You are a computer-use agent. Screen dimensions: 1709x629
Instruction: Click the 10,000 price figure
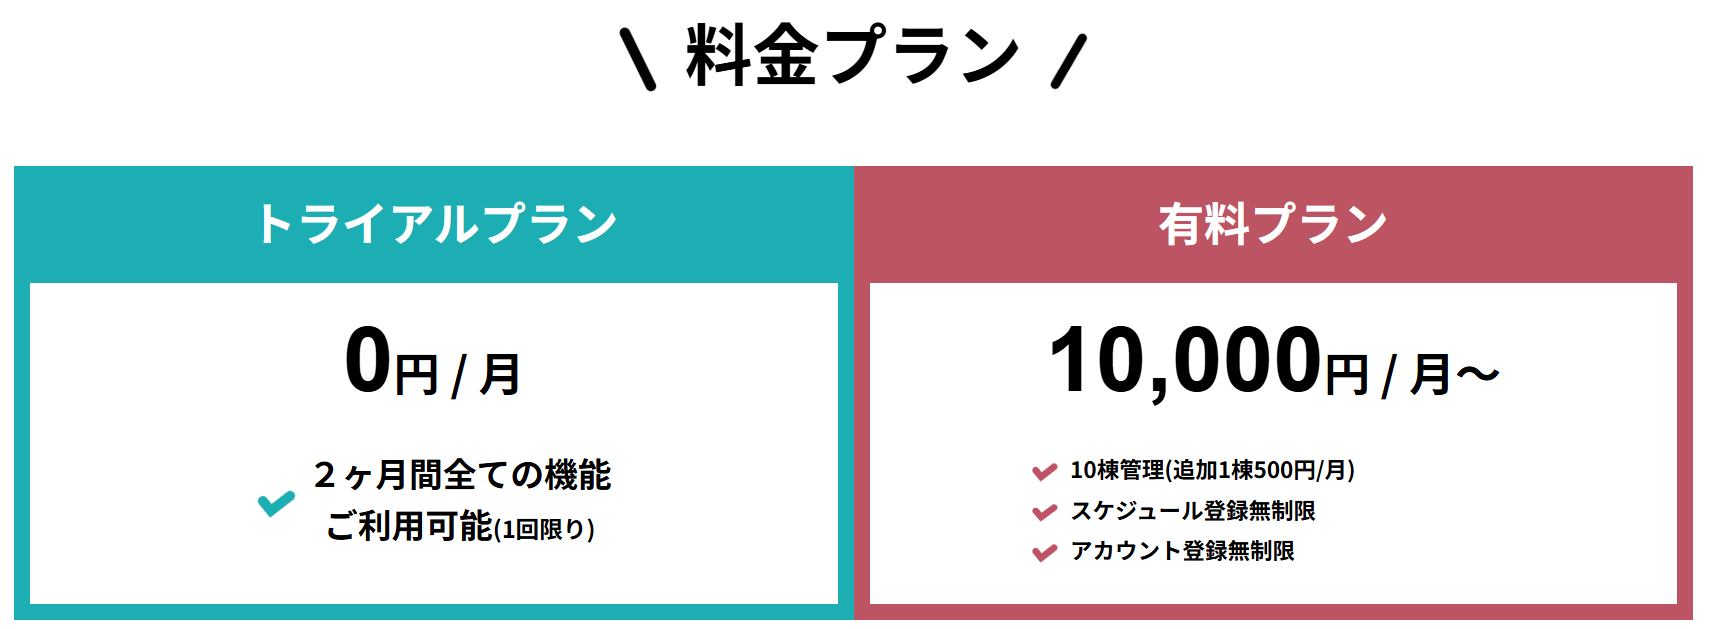coord(1185,361)
